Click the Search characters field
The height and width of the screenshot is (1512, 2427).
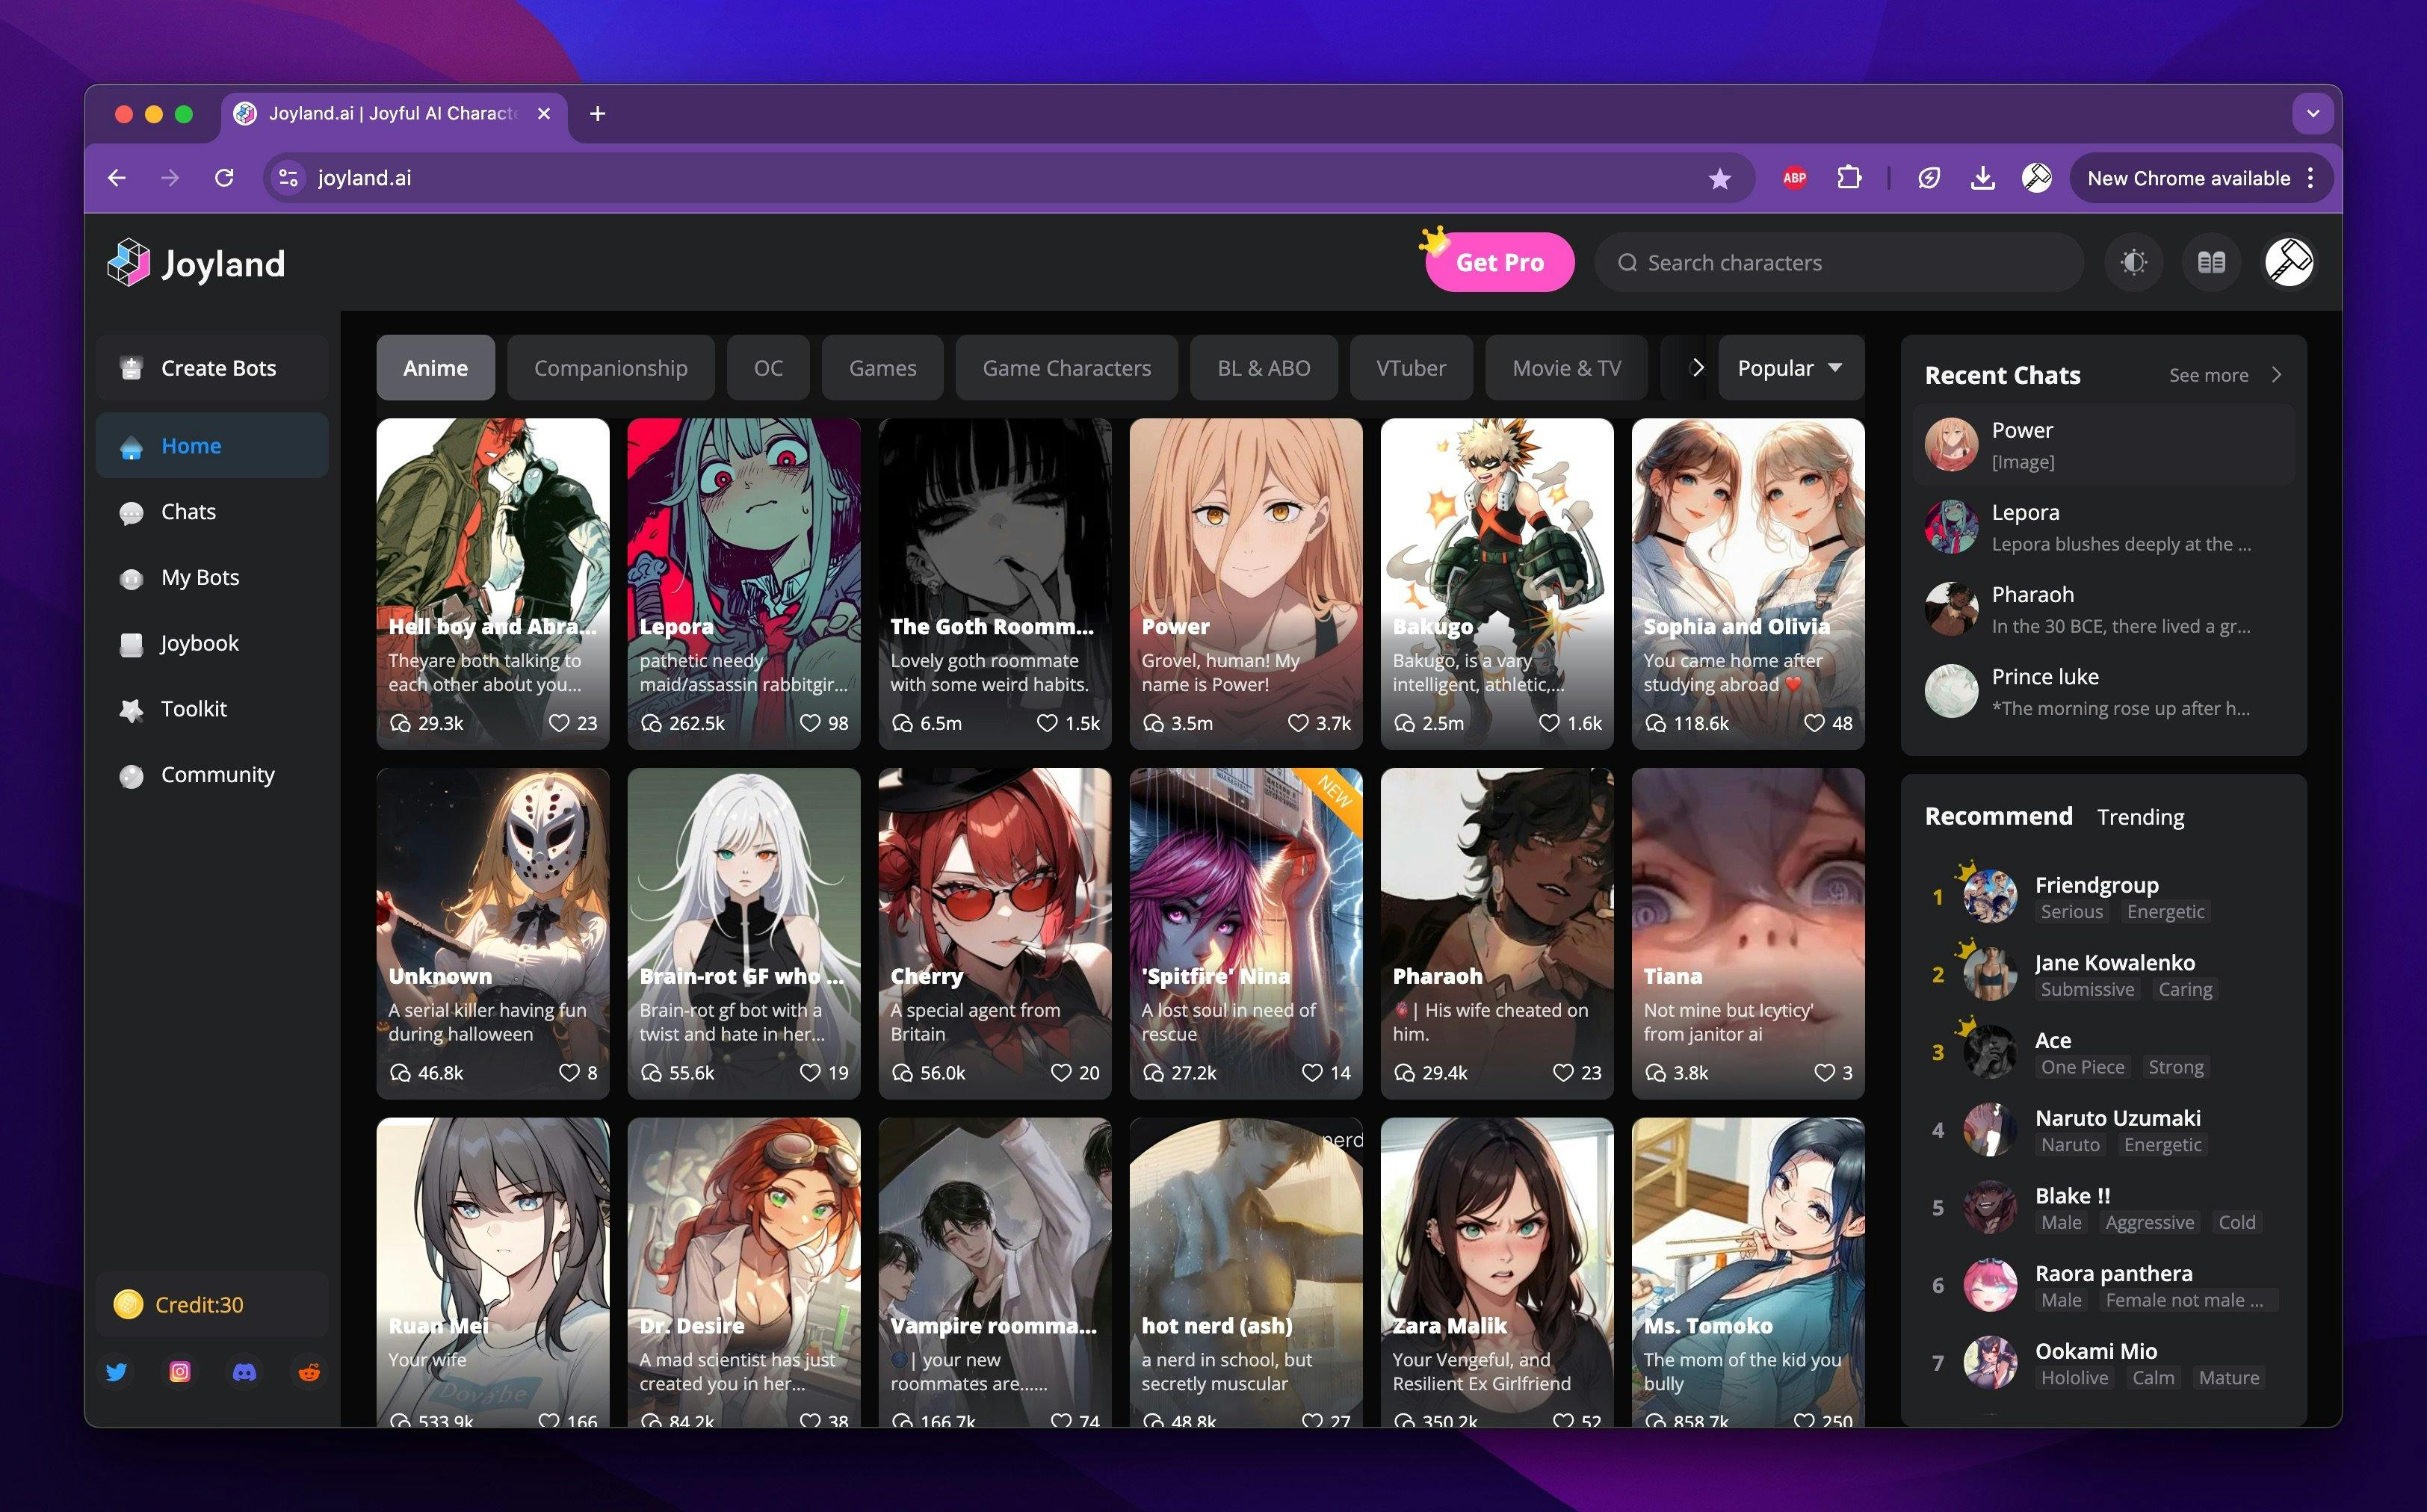pos(1838,262)
